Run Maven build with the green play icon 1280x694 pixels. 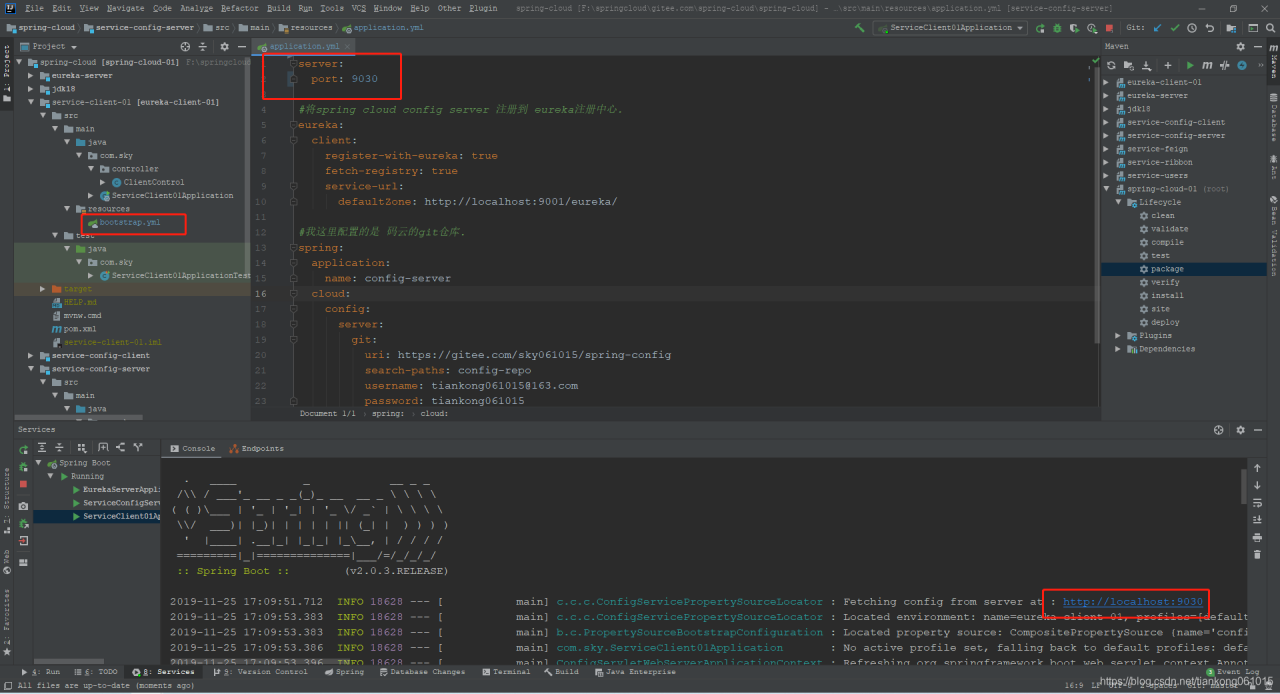[1190, 65]
